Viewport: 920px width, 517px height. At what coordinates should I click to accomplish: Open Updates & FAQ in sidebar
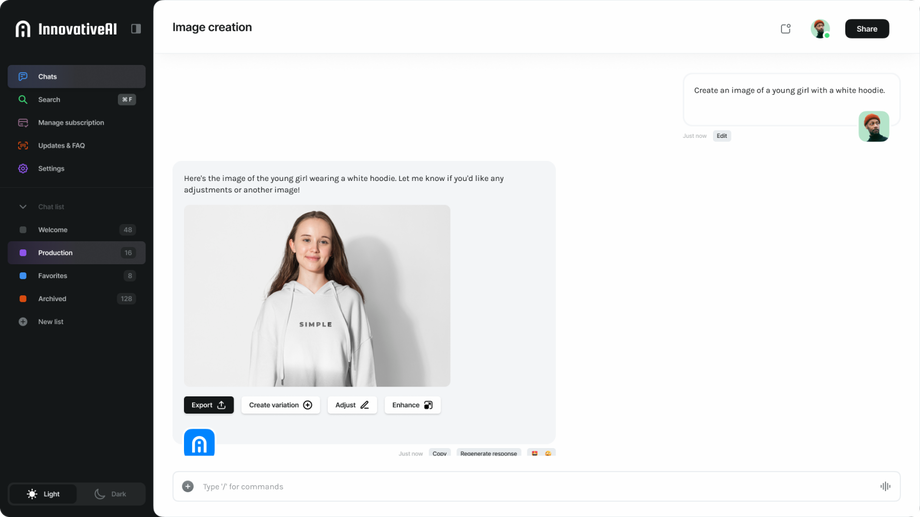pos(61,146)
